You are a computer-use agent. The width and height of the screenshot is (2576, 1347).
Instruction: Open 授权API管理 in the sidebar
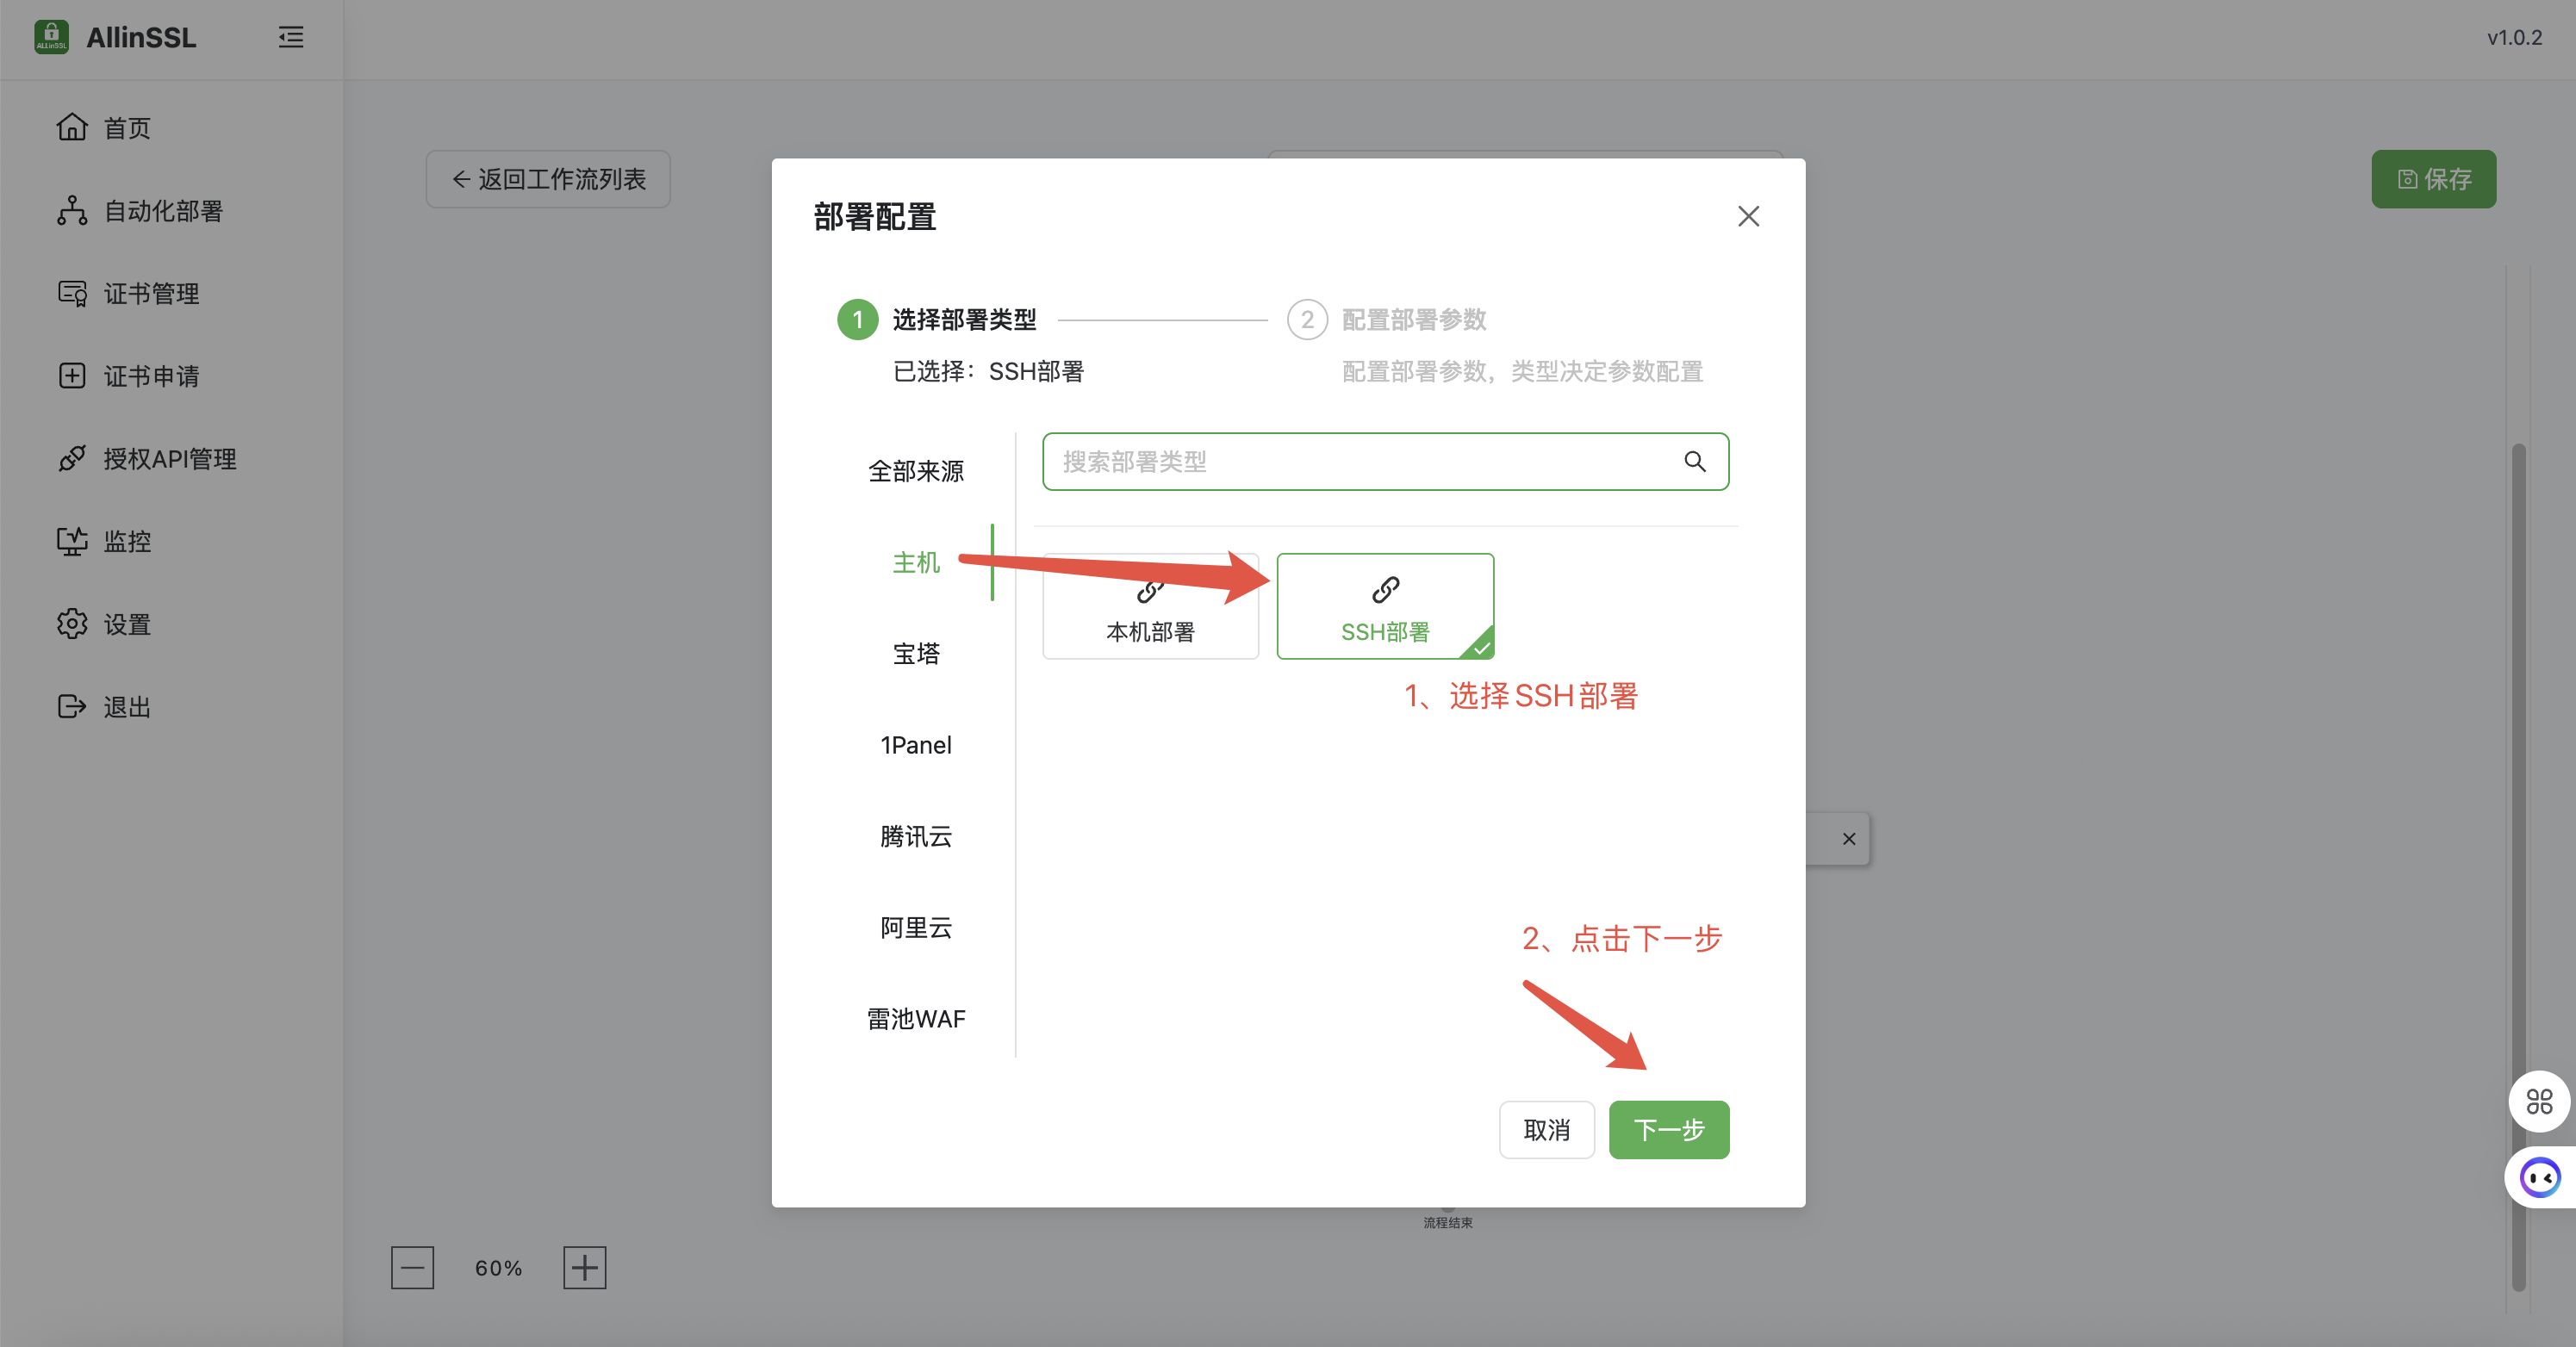(169, 458)
